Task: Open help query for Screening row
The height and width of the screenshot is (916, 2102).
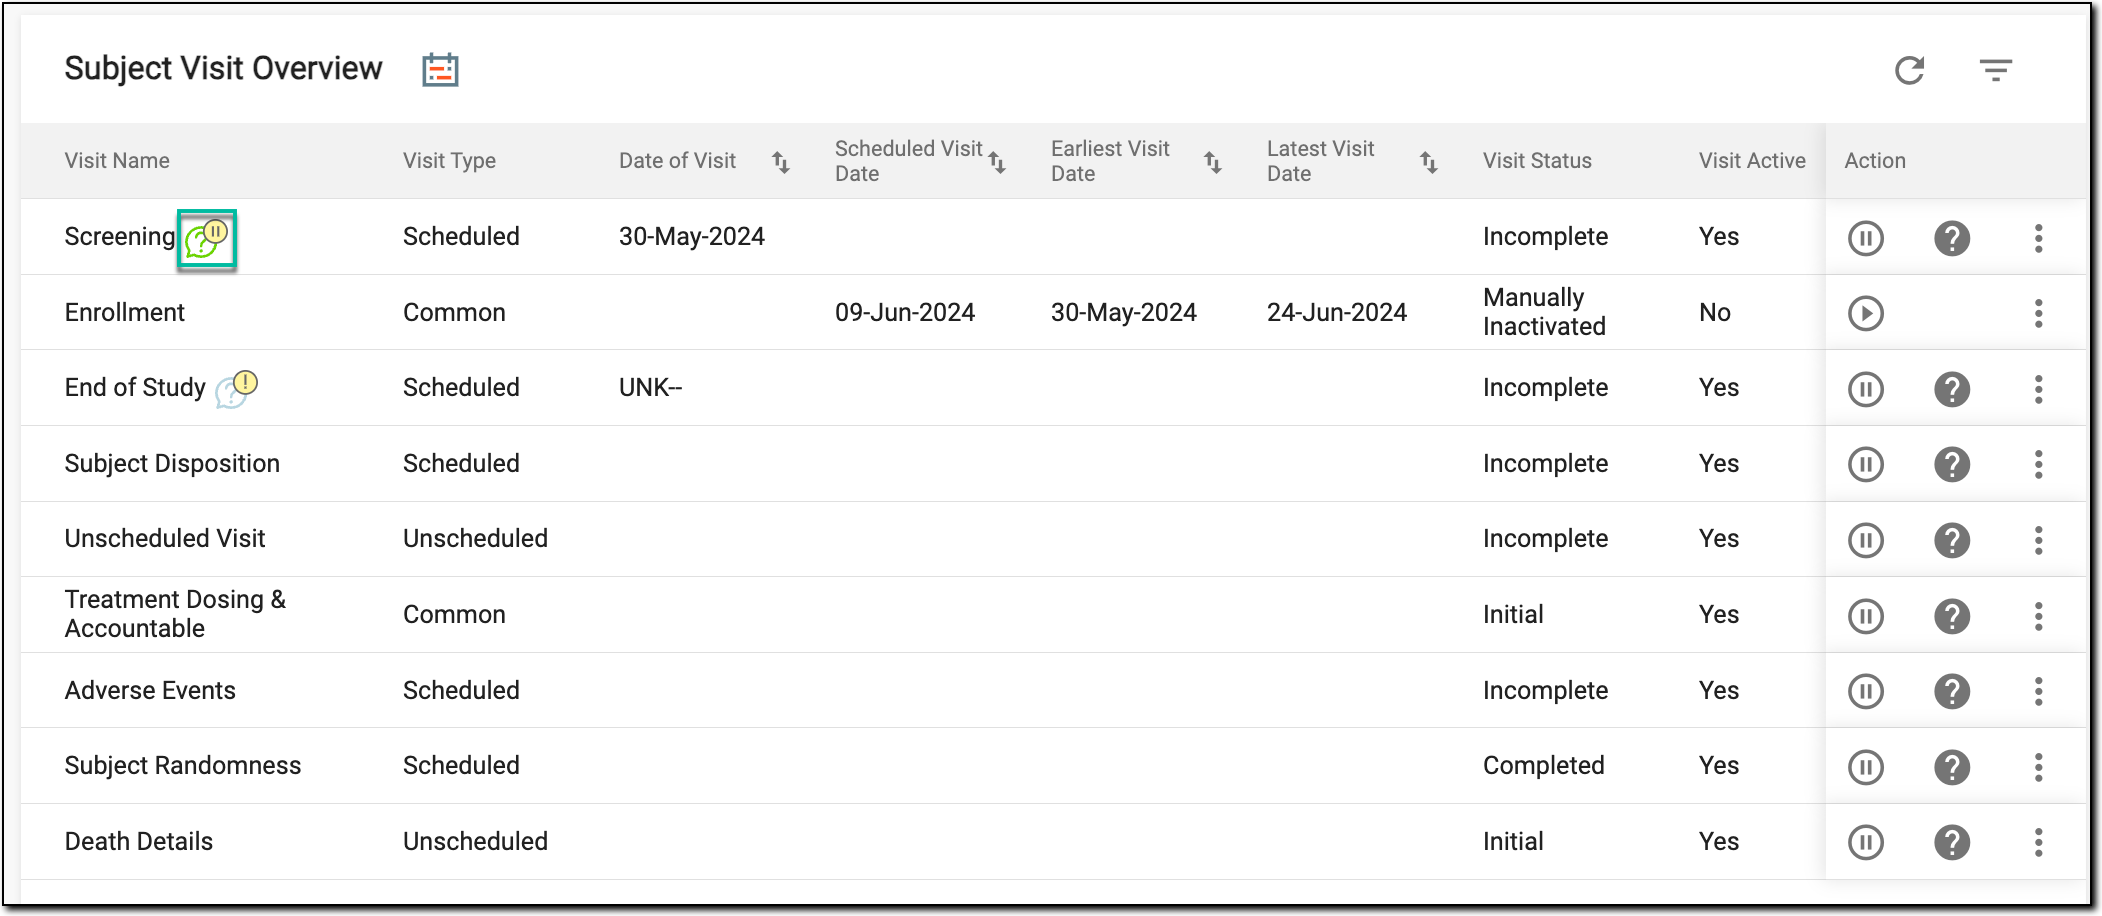Action: [1952, 238]
